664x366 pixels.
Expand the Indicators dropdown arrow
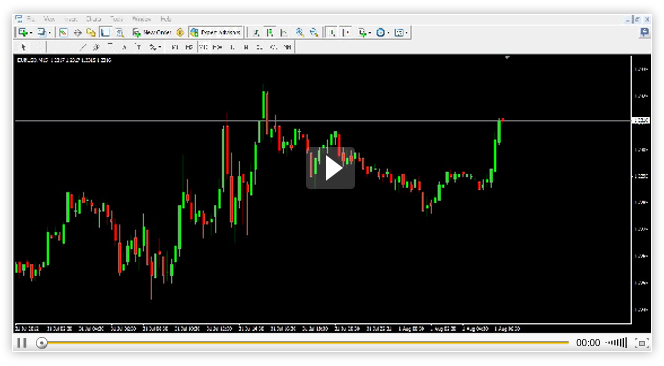click(370, 33)
